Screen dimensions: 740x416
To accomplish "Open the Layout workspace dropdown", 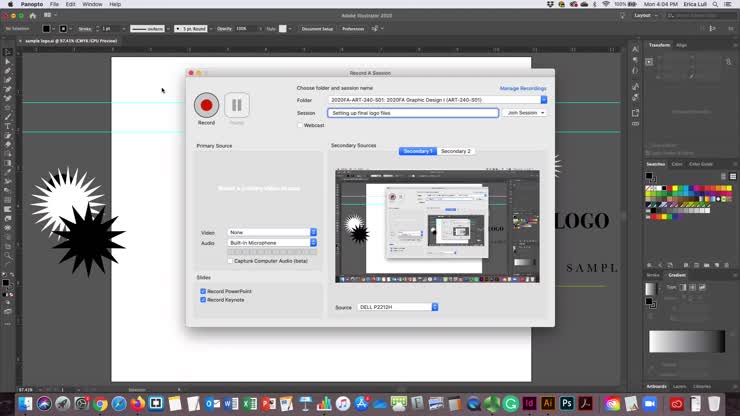I will tap(646, 16).
